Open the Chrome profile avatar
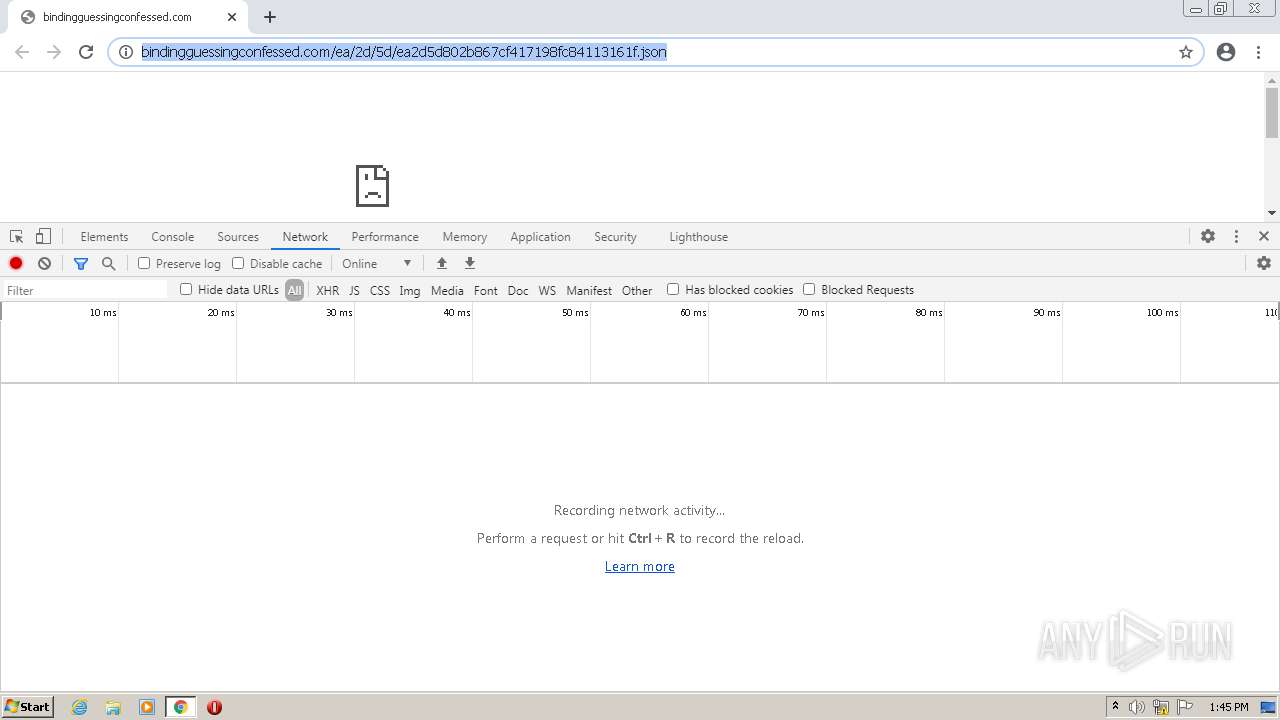 [x=1226, y=52]
